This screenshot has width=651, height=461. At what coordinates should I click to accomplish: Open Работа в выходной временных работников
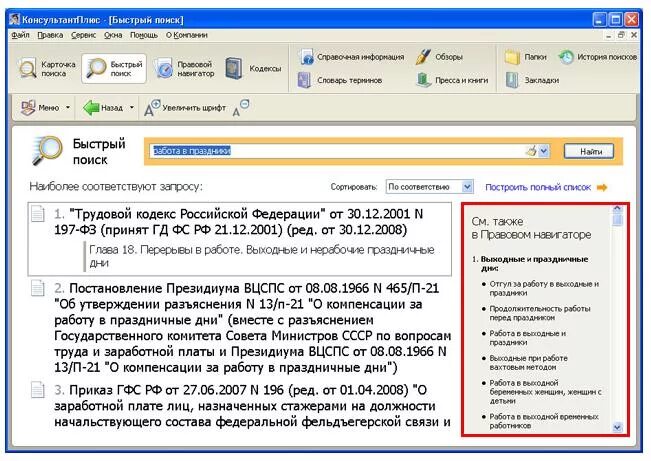(543, 421)
